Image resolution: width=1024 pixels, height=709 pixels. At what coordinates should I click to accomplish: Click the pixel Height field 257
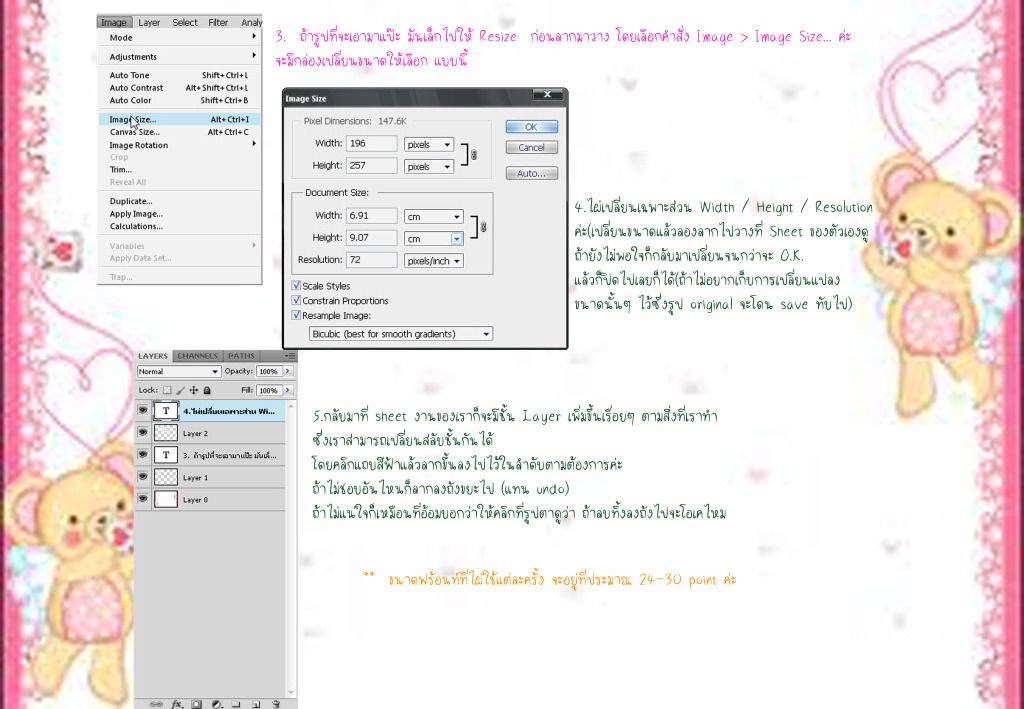[x=372, y=166]
